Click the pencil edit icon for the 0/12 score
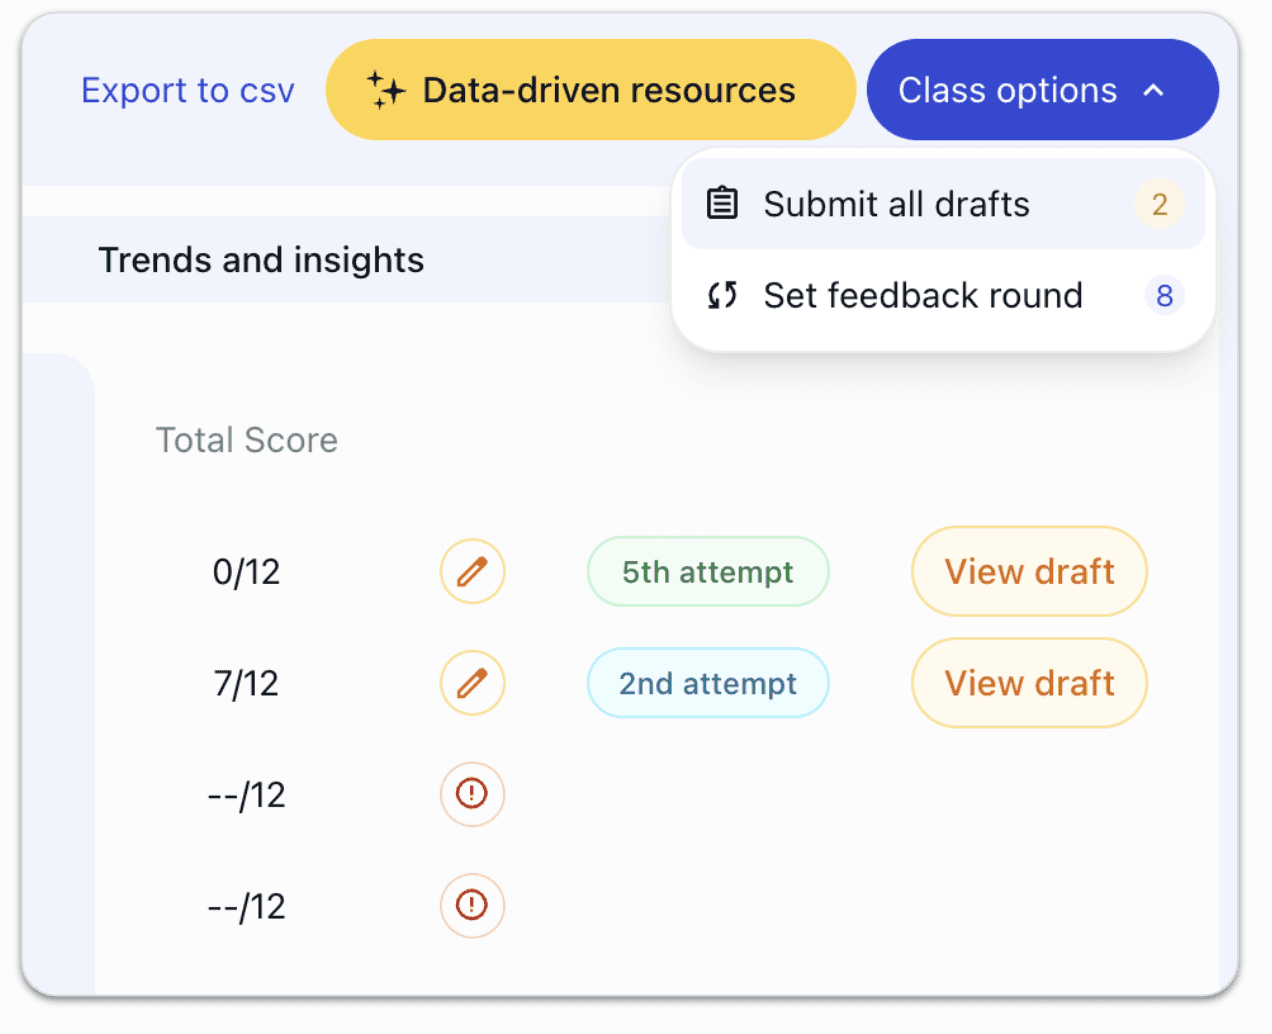Viewport: 1272px width, 1034px height. pos(472,572)
